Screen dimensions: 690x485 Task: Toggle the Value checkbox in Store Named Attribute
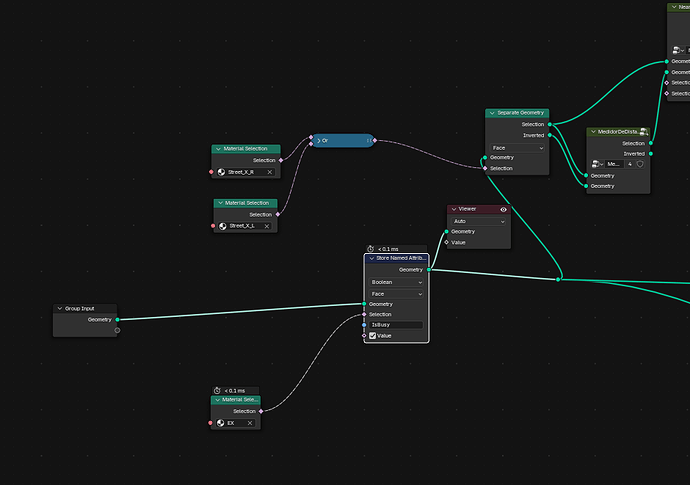(x=373, y=336)
